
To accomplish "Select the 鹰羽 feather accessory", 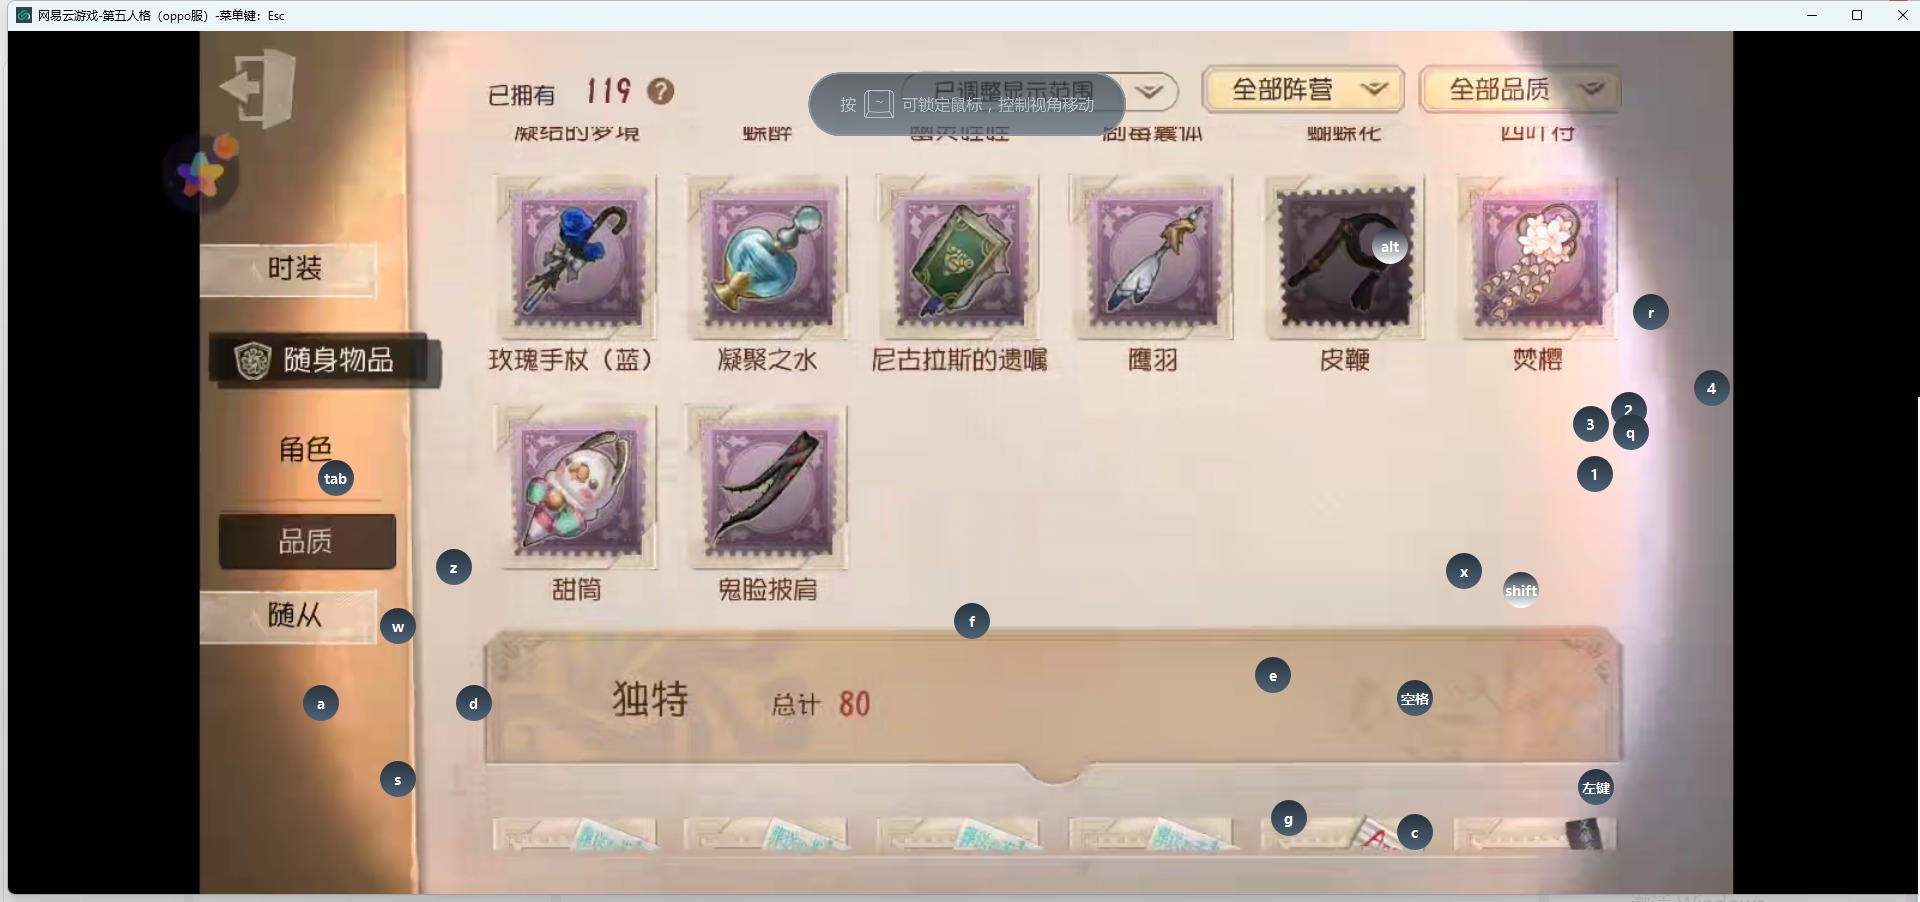I will (1152, 257).
